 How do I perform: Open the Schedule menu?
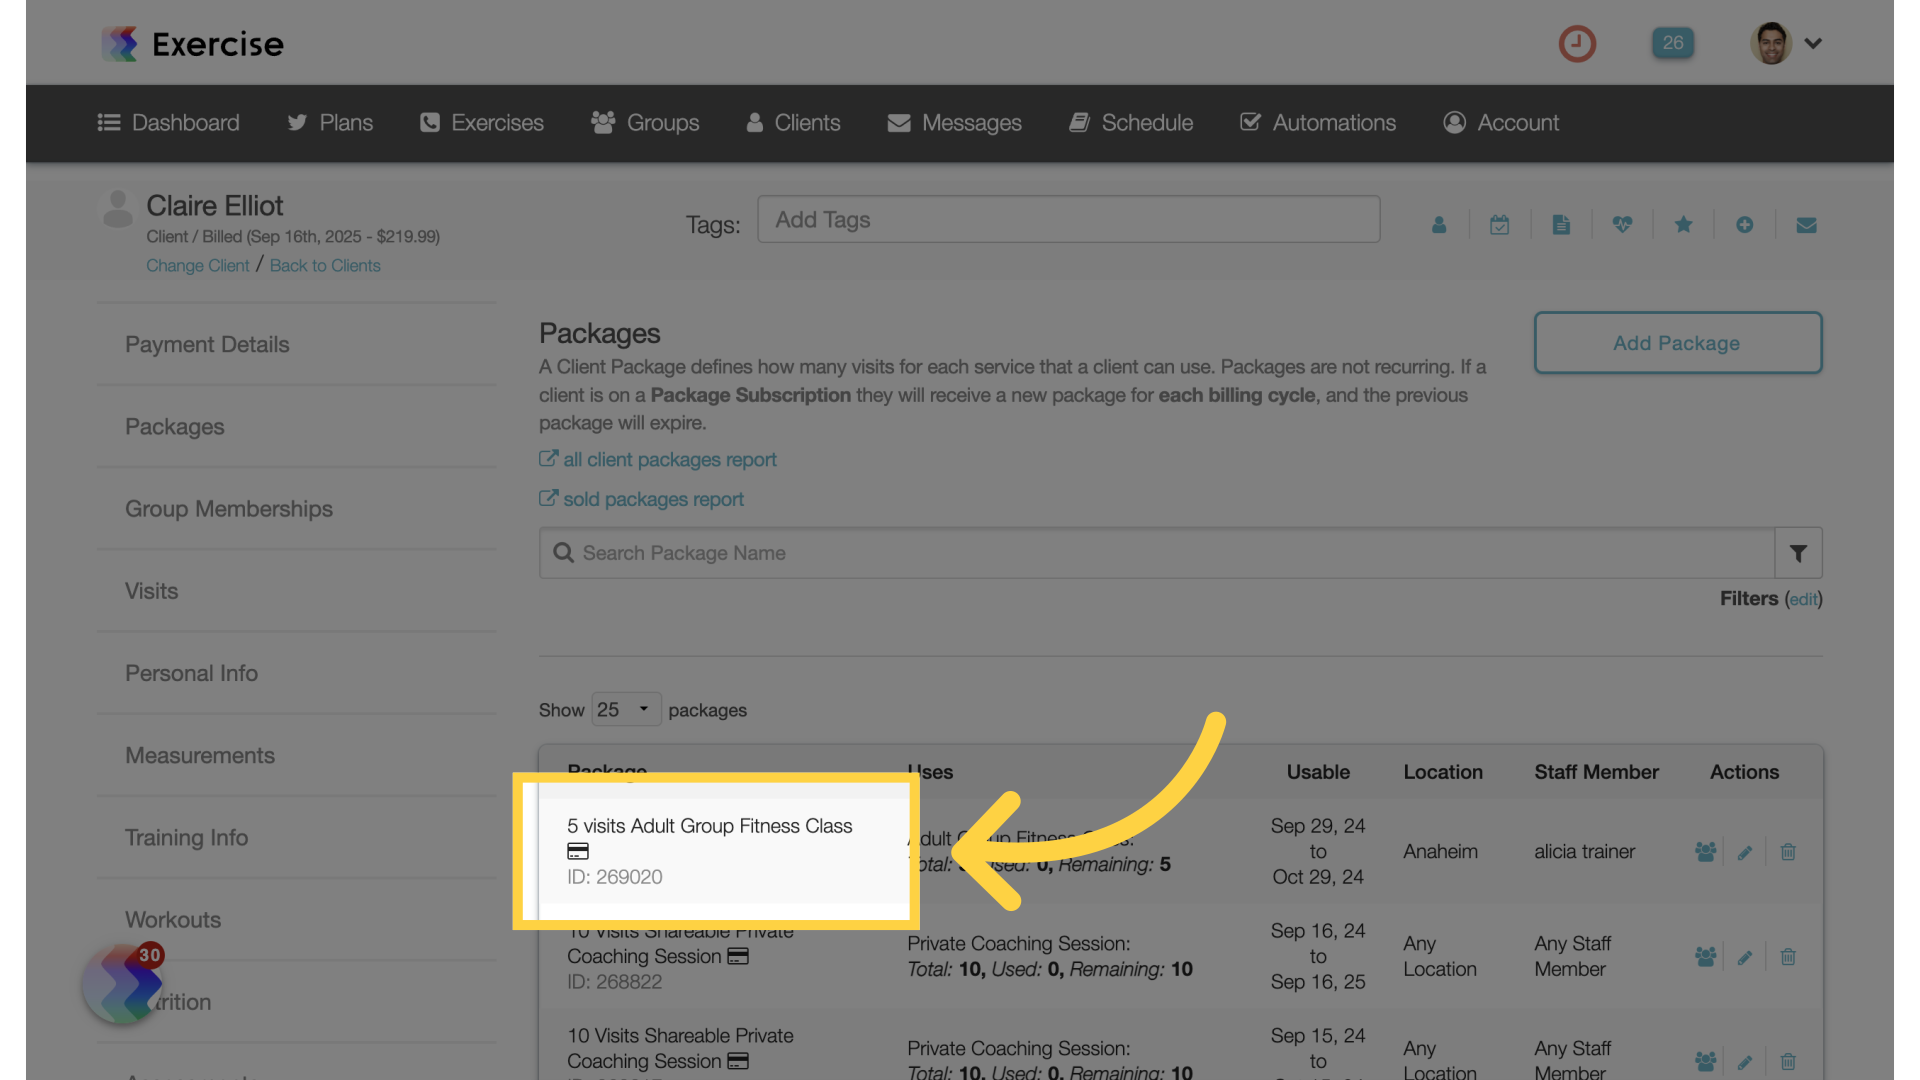[1131, 123]
